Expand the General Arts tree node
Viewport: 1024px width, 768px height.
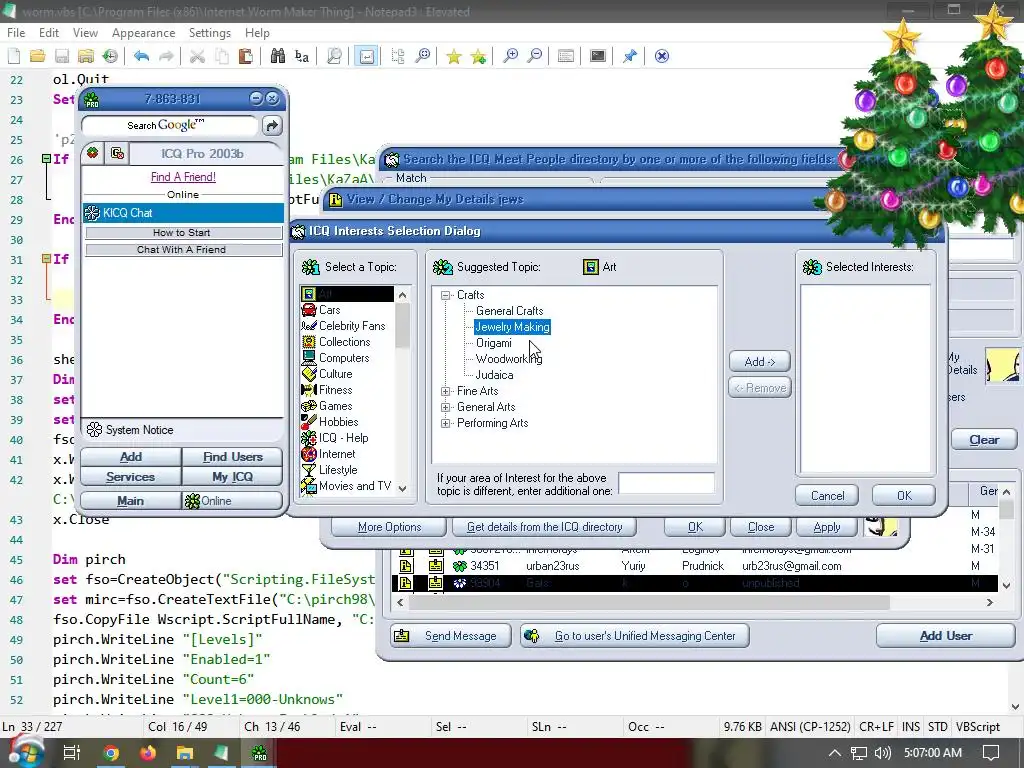pyautogui.click(x=445, y=407)
